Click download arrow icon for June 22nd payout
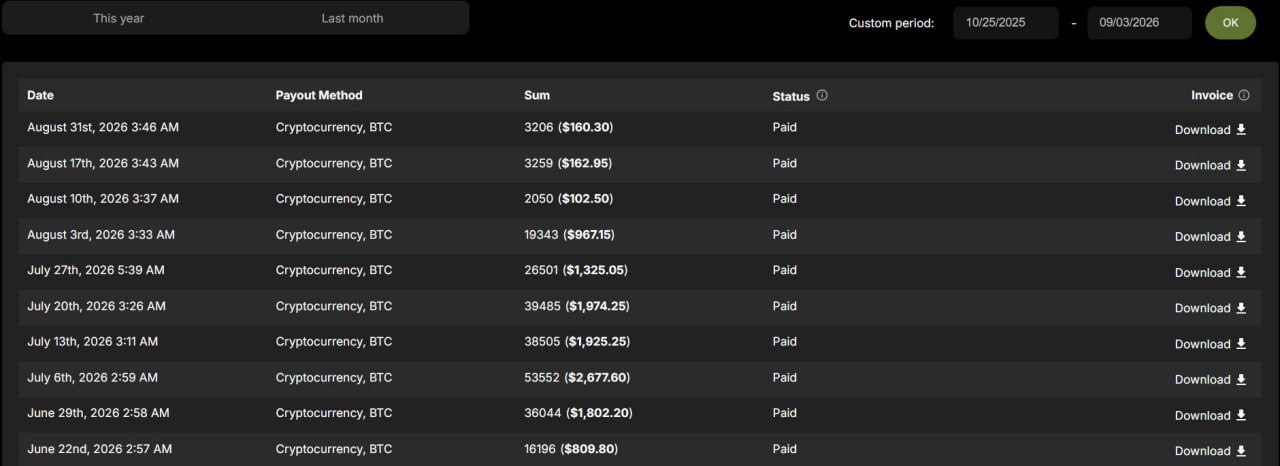 click(1241, 450)
